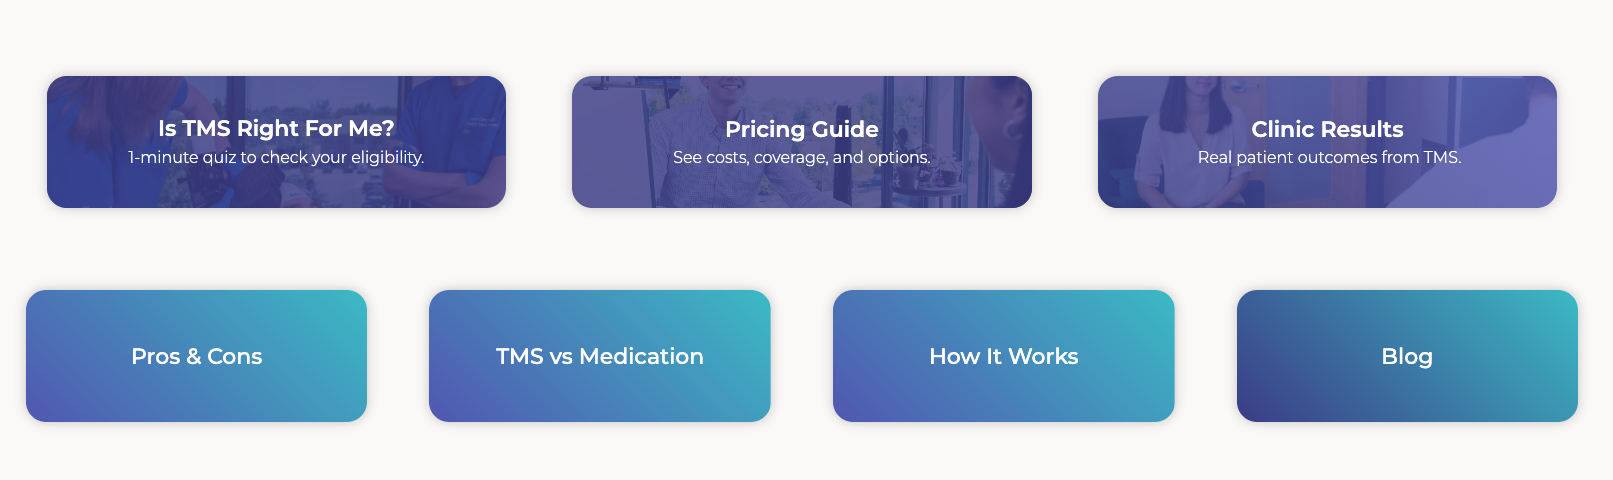
Task: Select the Pros & Cons tile
Action: click(x=197, y=356)
